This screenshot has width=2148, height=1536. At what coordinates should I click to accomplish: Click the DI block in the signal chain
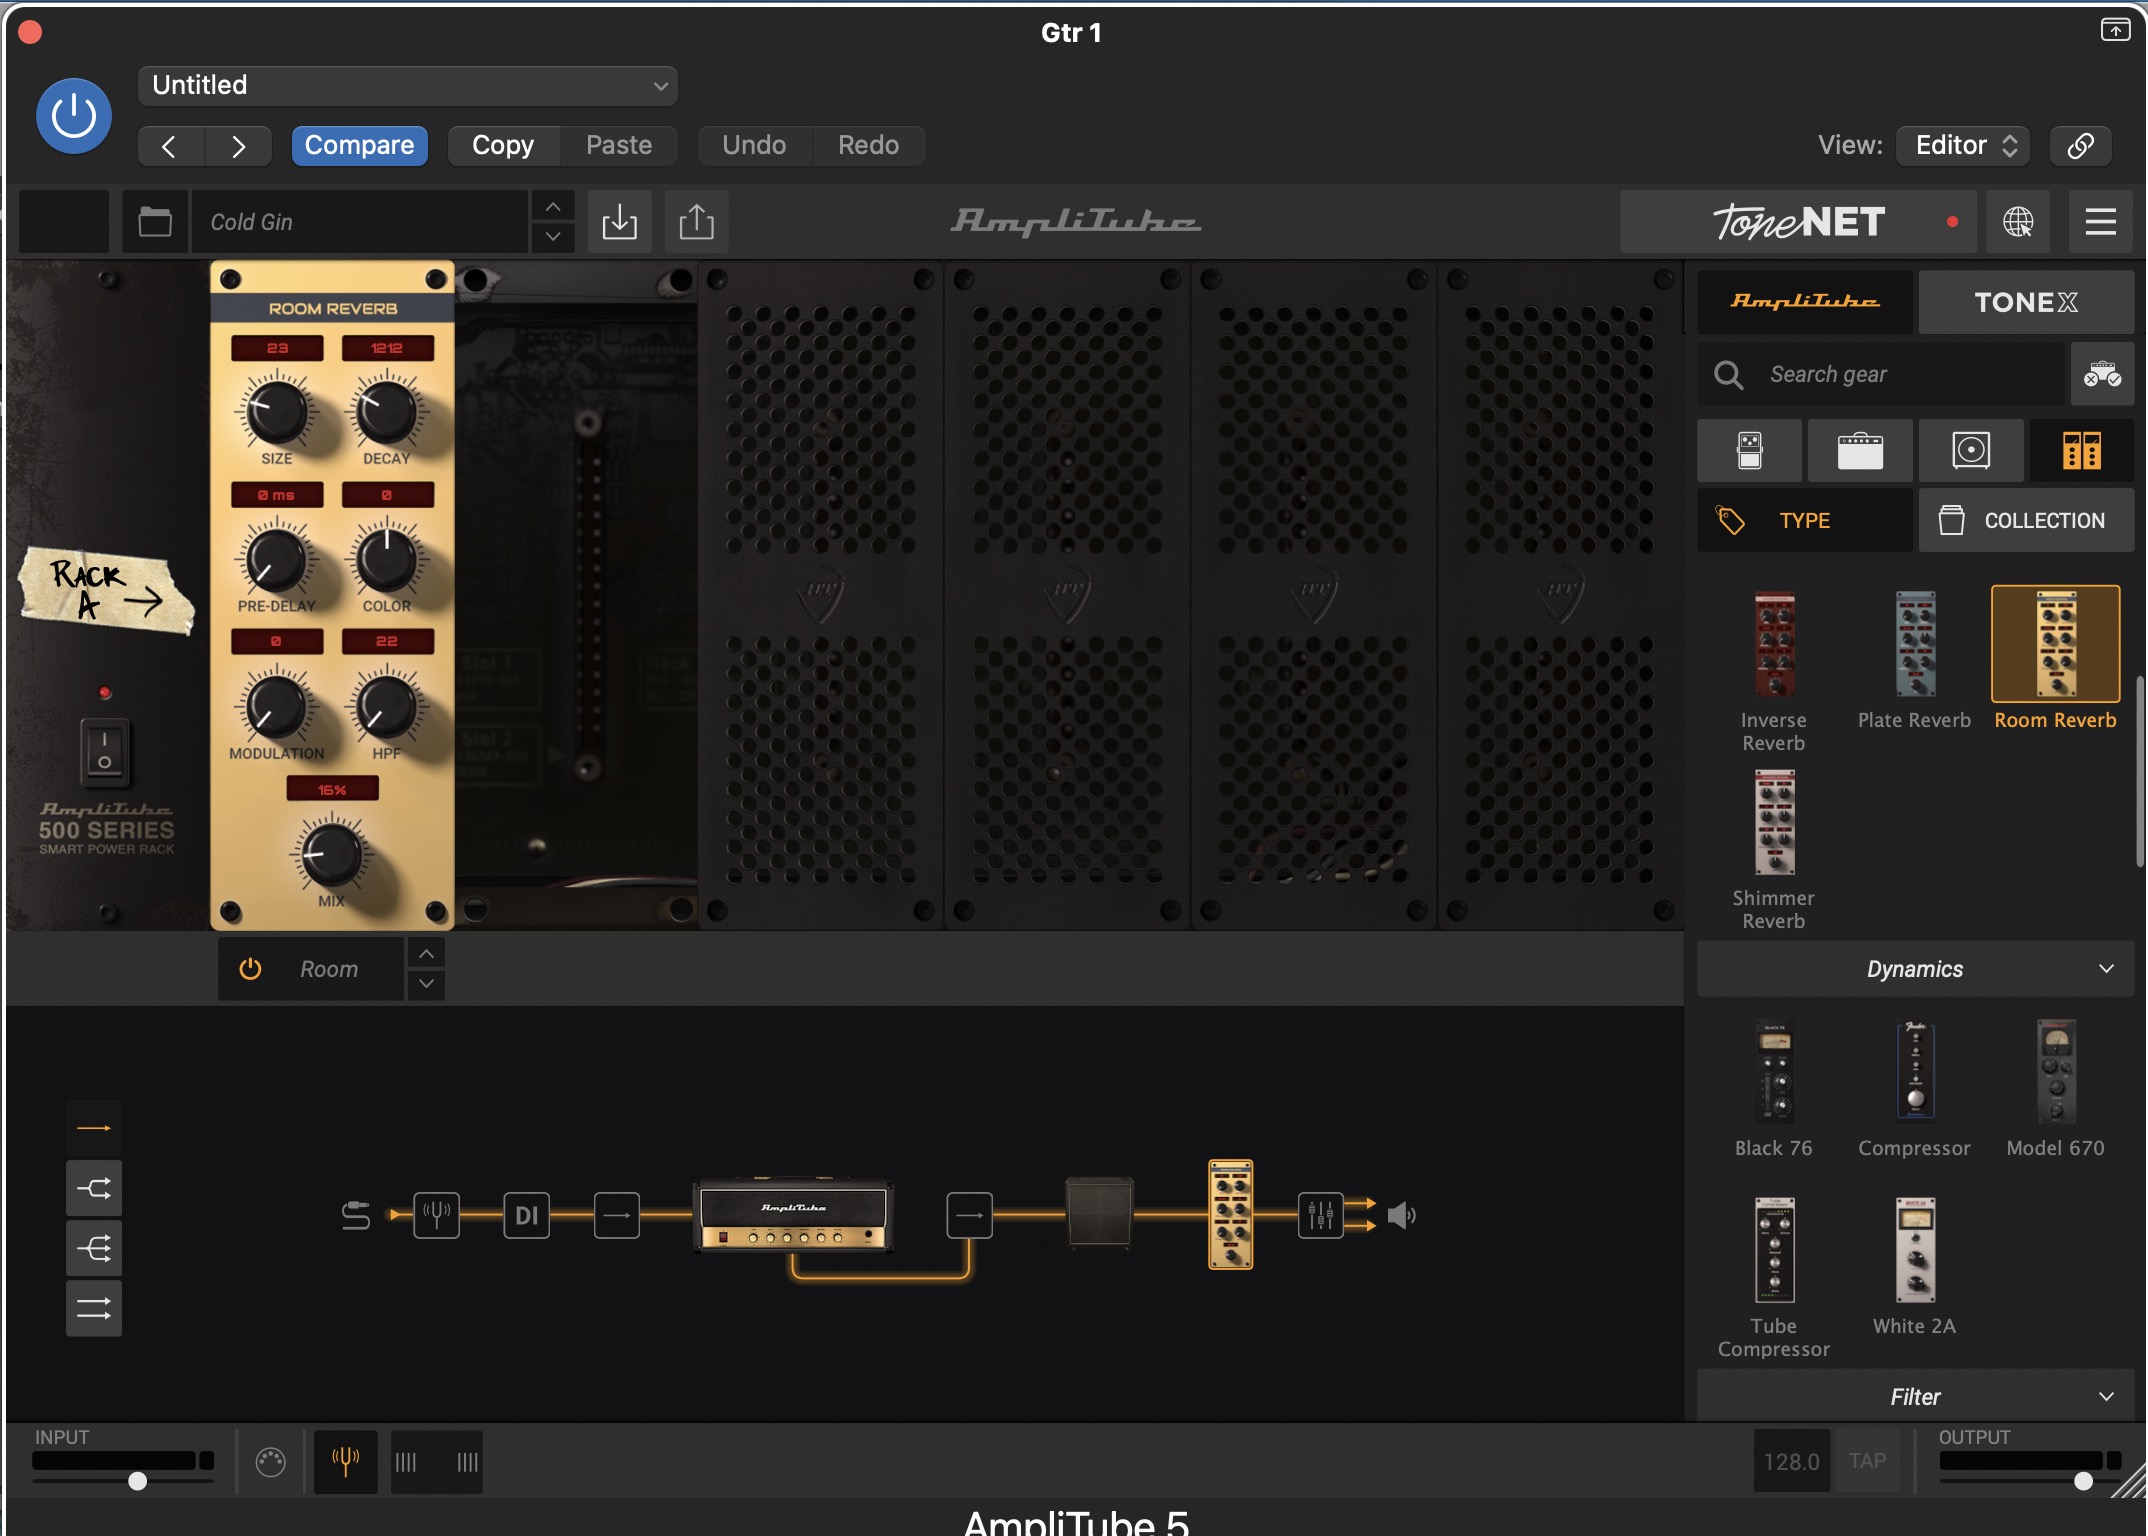(x=526, y=1215)
